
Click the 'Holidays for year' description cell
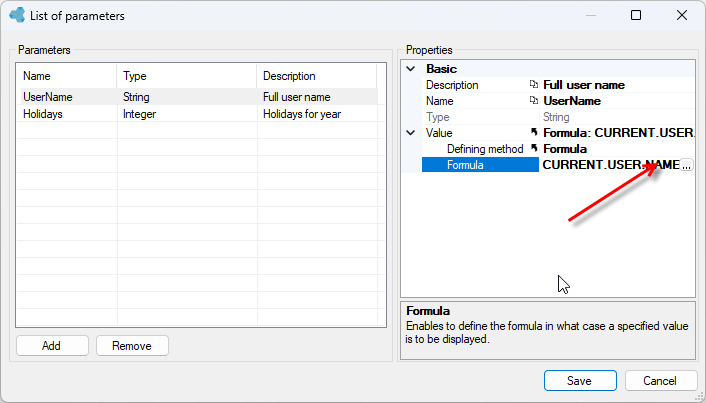[x=317, y=114]
